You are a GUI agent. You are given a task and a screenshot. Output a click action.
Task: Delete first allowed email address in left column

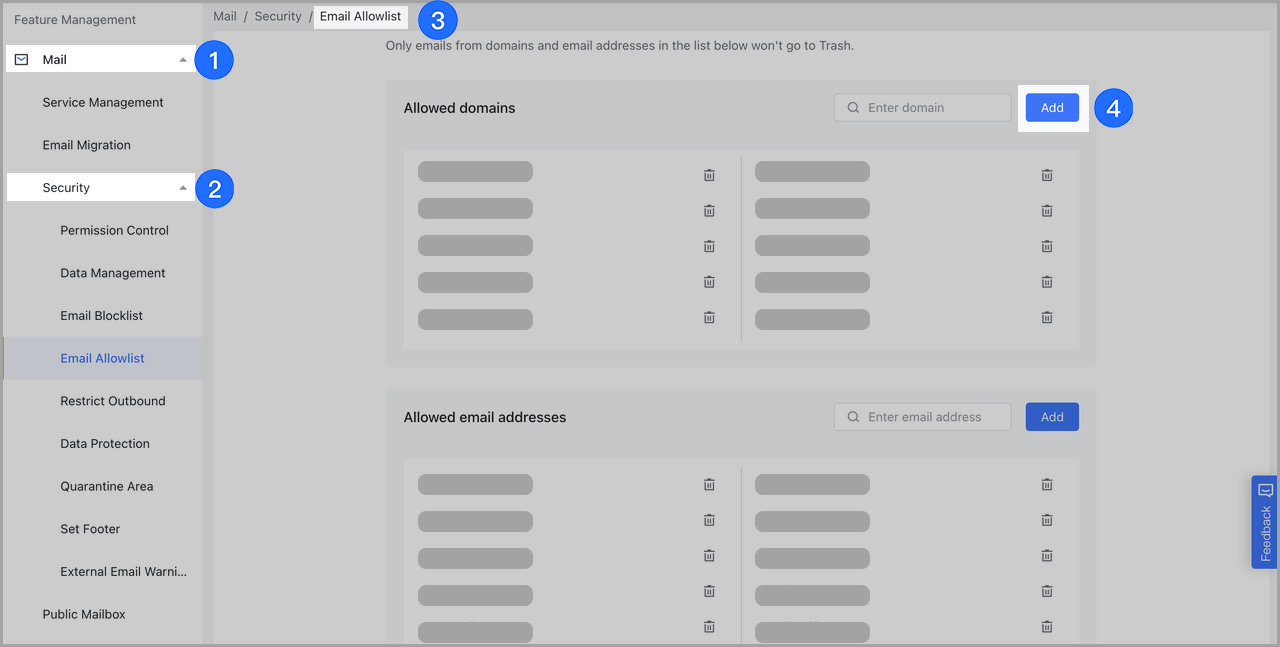pyautogui.click(x=709, y=484)
